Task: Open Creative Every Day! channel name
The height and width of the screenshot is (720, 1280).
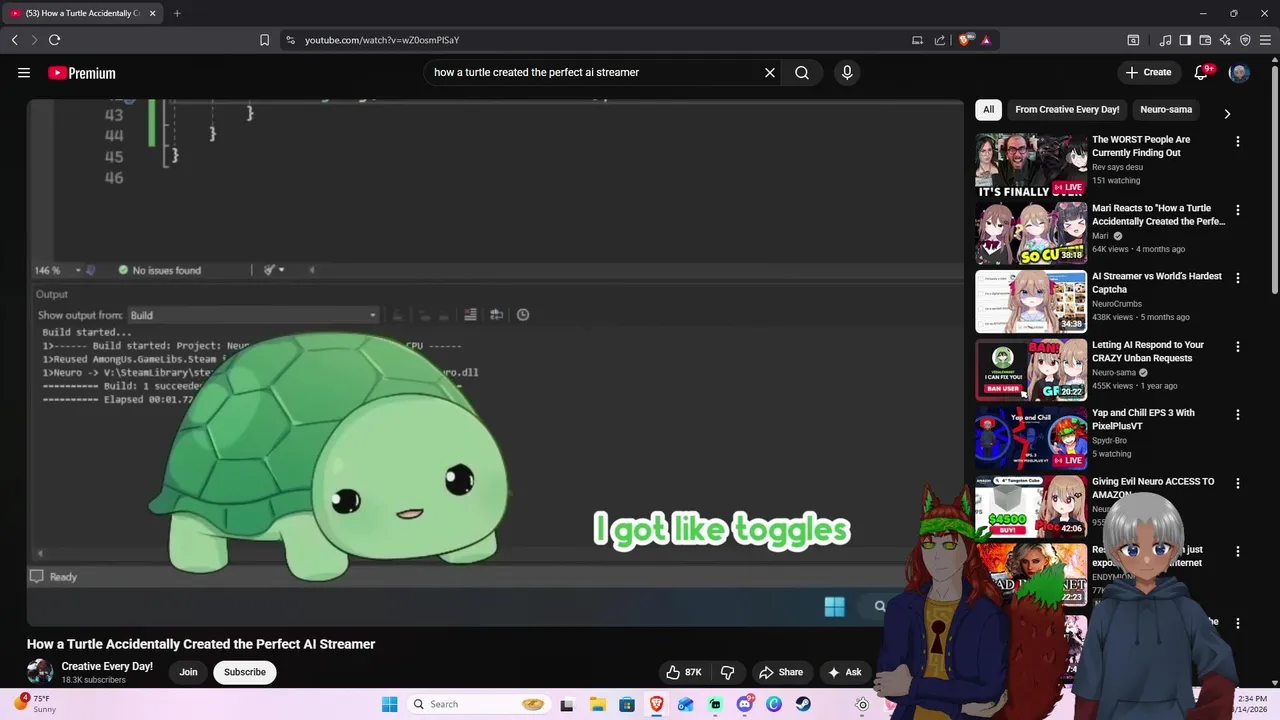Action: (107, 666)
